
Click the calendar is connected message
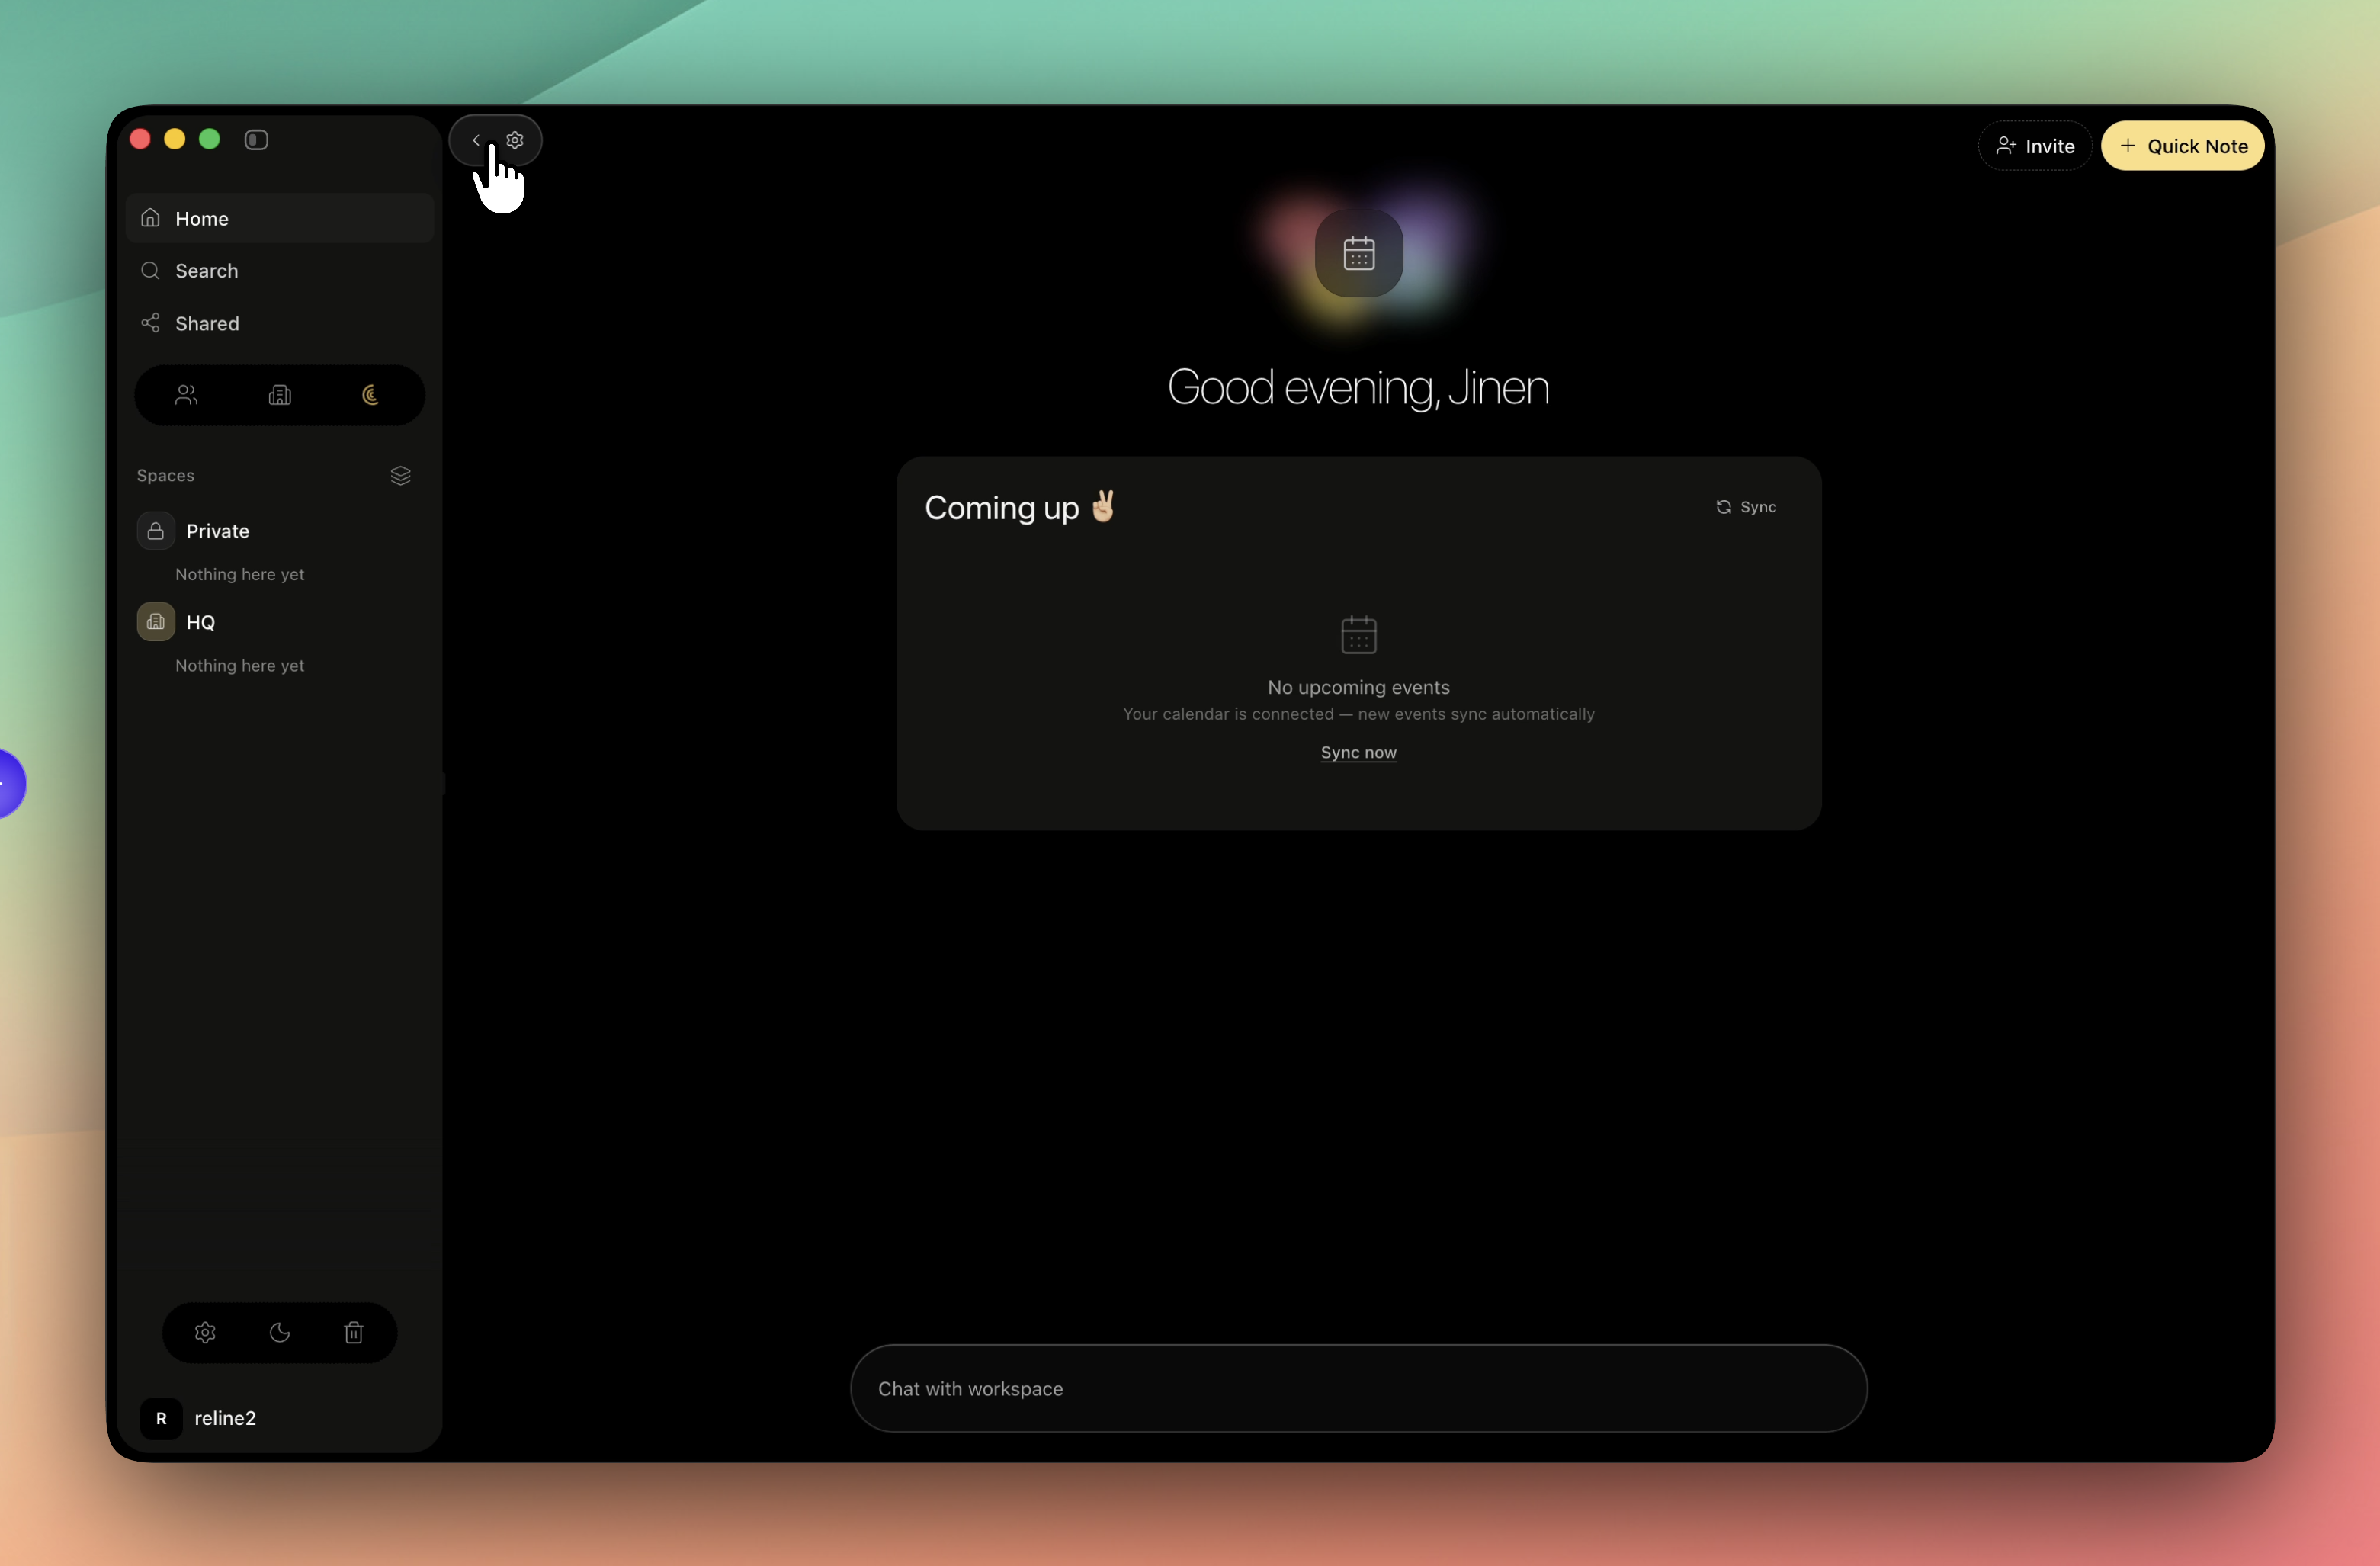point(1358,714)
